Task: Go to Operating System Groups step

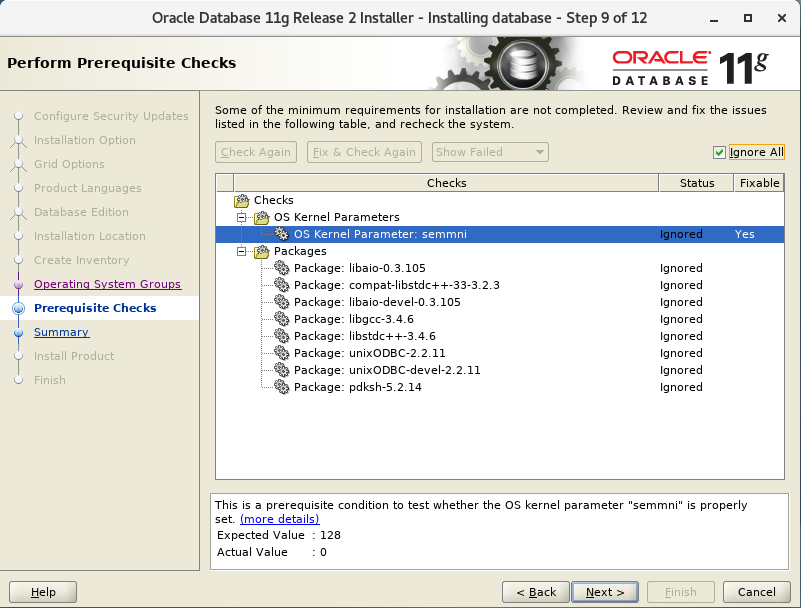Action: (107, 284)
